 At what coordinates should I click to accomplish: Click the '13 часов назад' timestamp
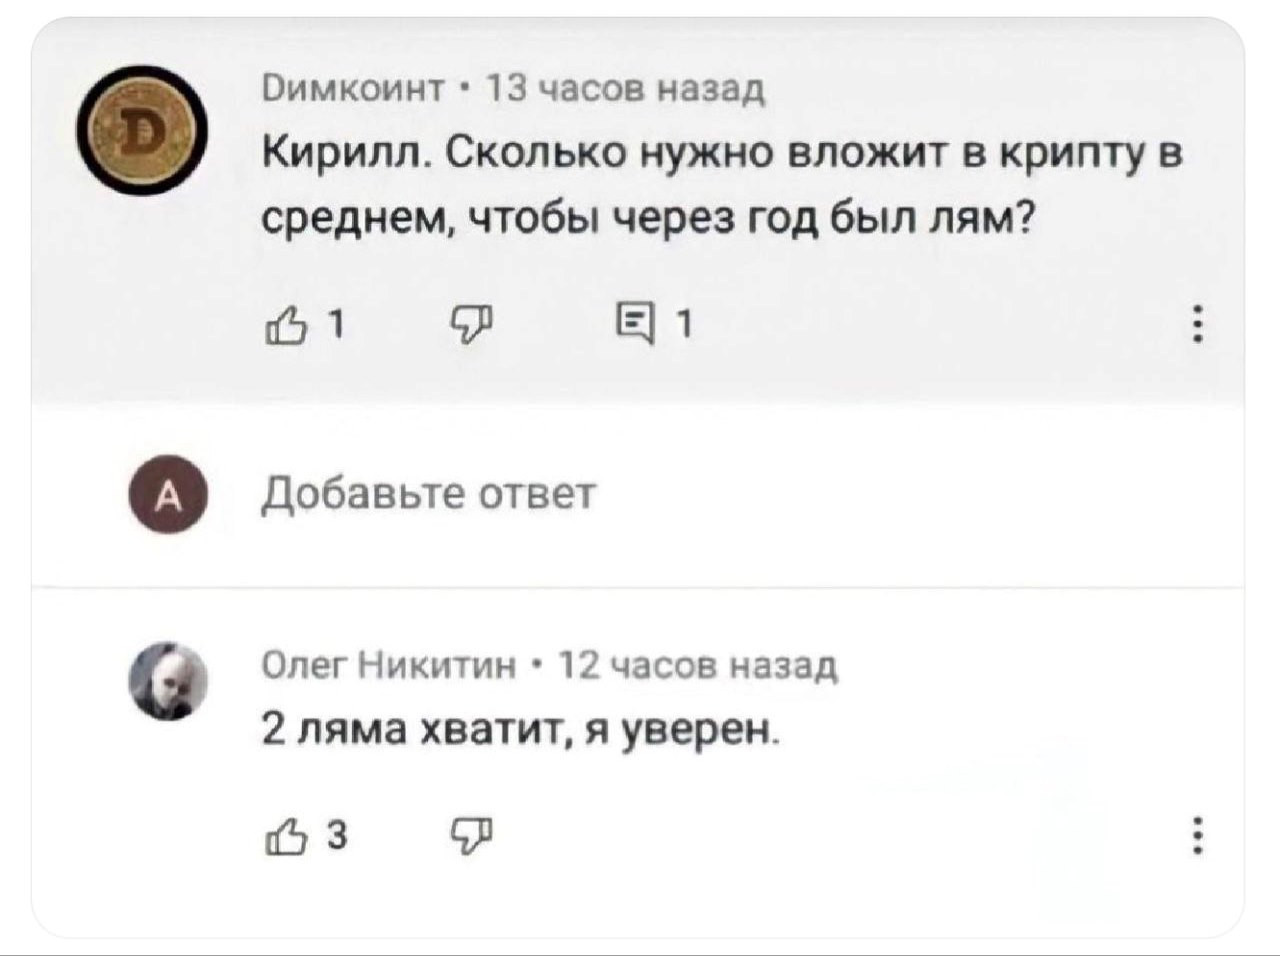625,90
